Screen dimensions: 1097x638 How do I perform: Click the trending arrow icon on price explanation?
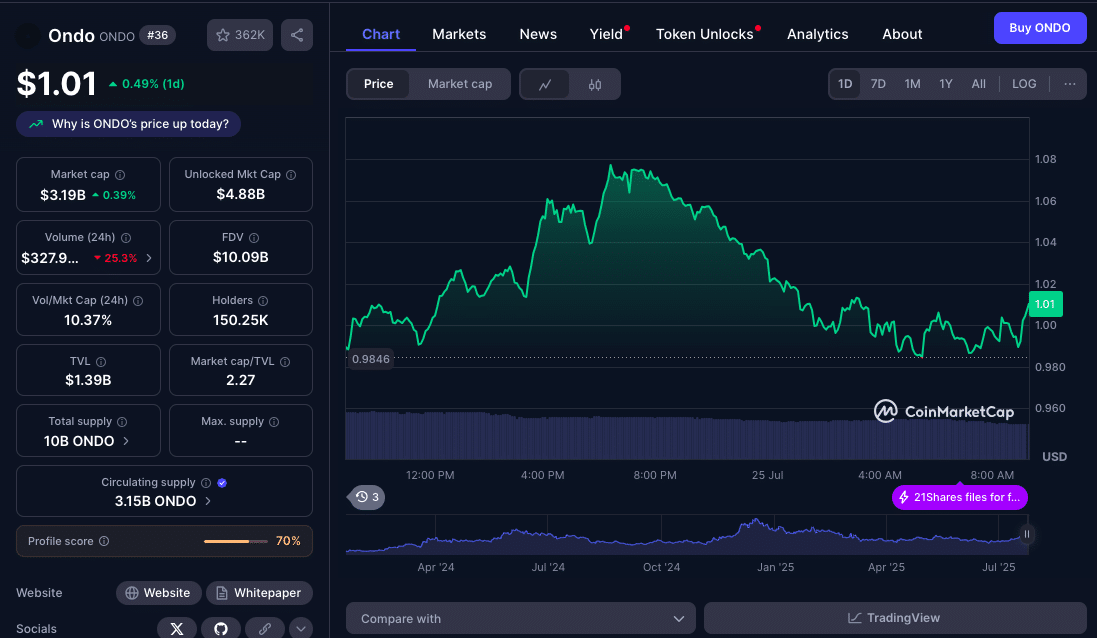point(36,124)
